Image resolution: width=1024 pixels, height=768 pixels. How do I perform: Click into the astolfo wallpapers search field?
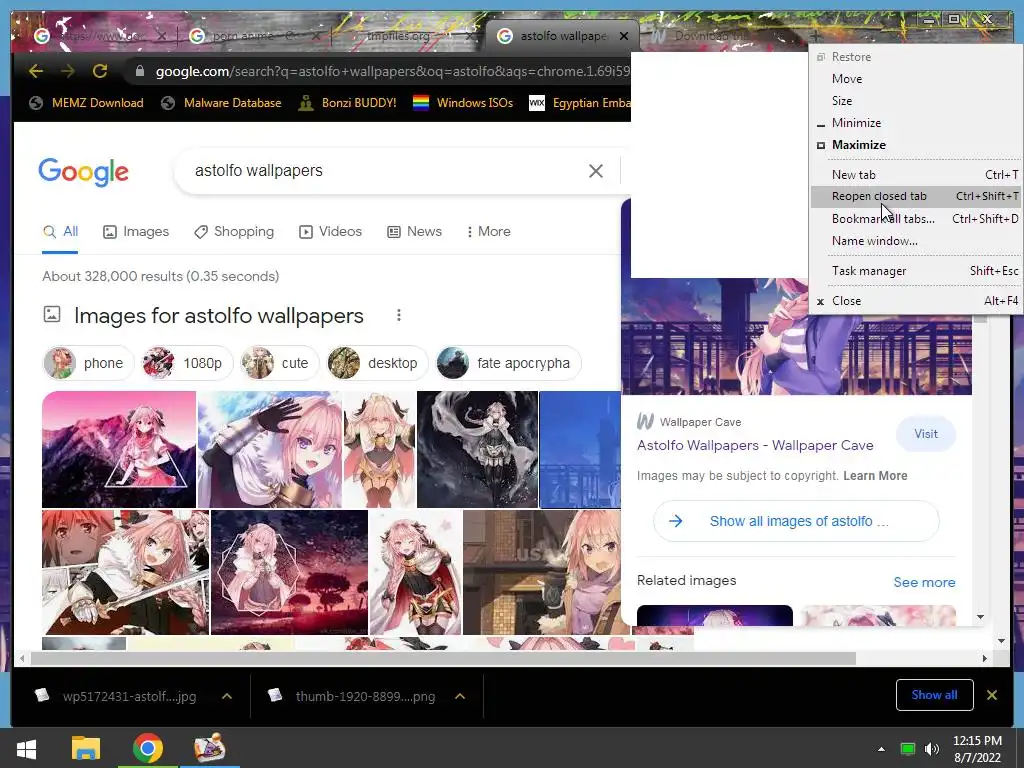click(x=385, y=170)
